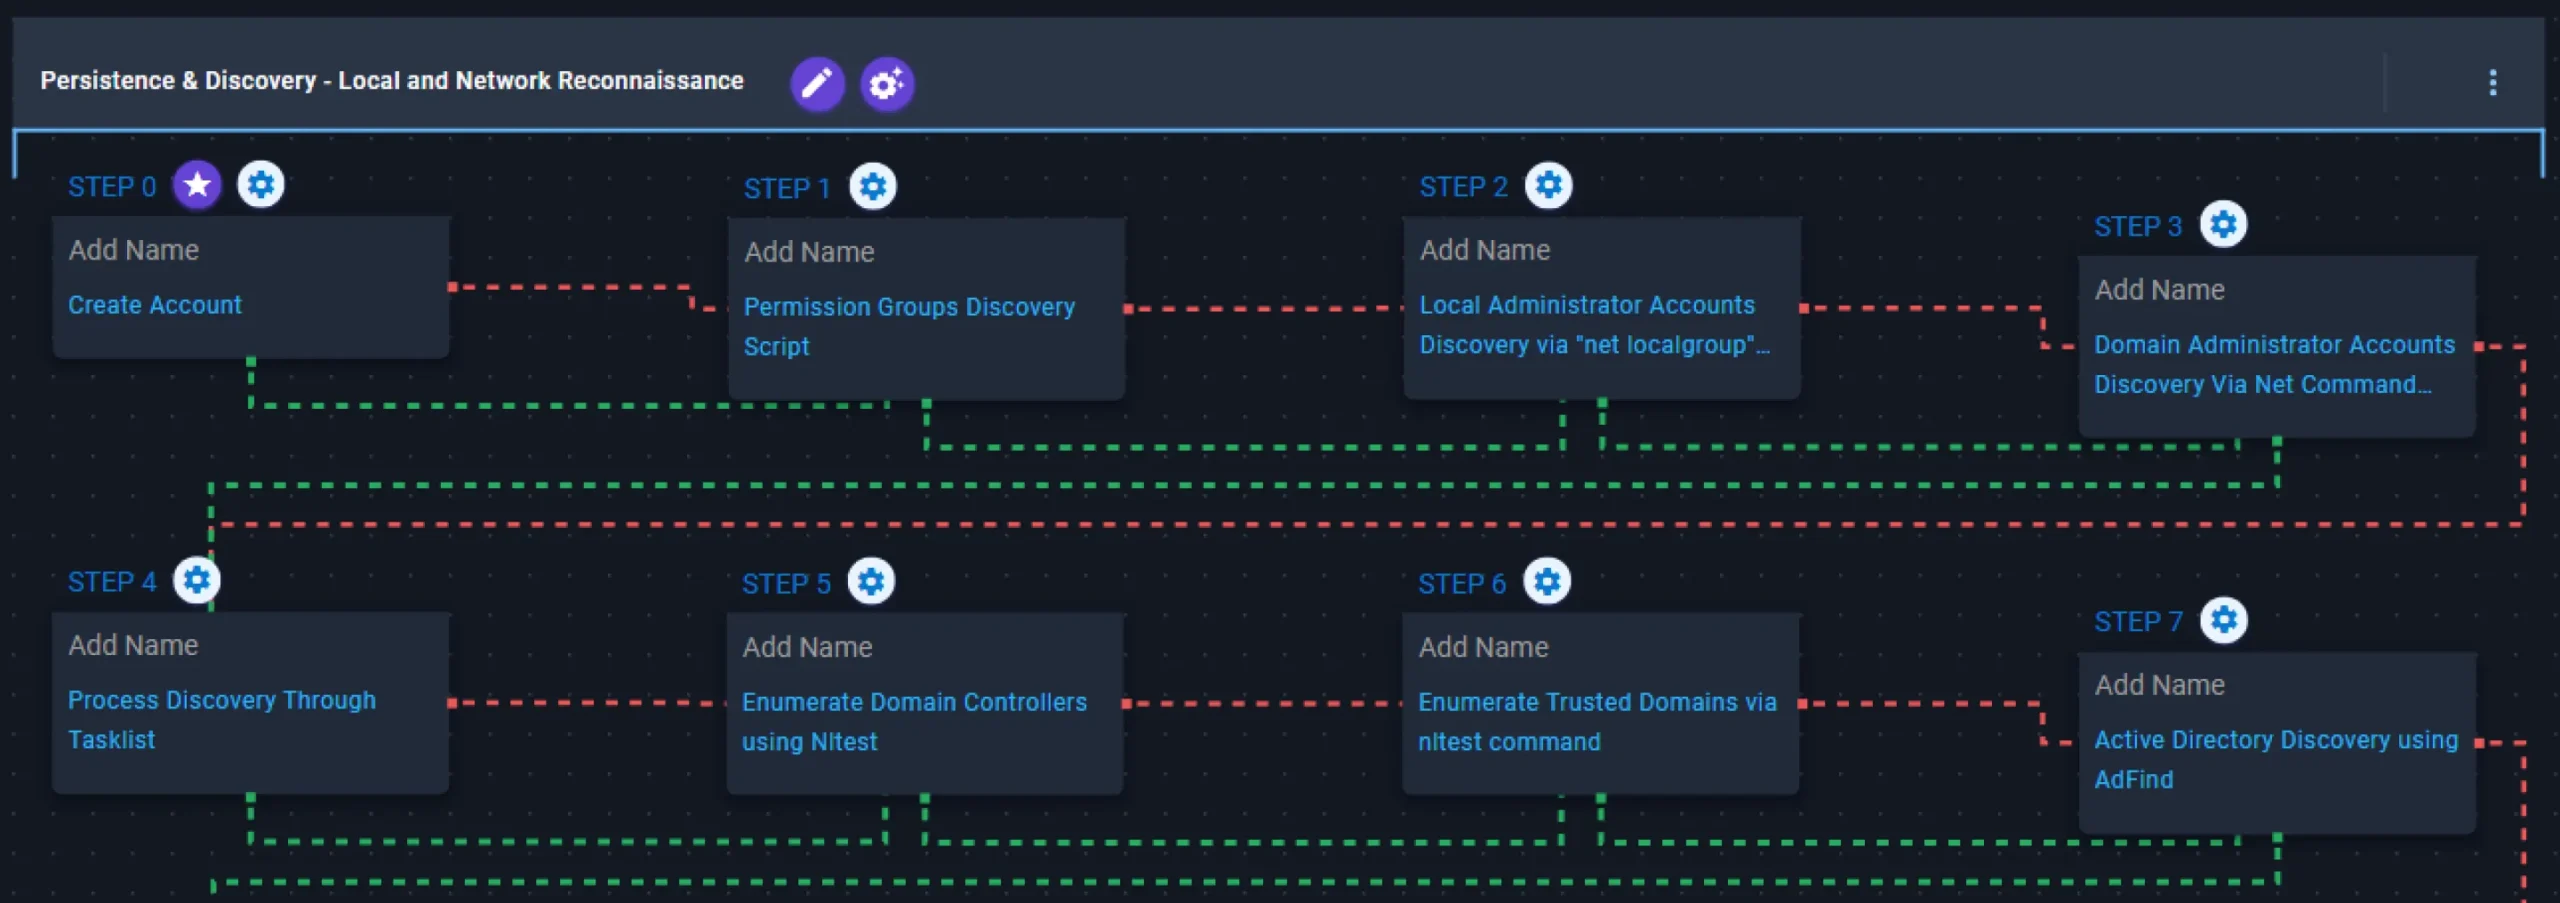Open the three-dot options menu

(2492, 83)
